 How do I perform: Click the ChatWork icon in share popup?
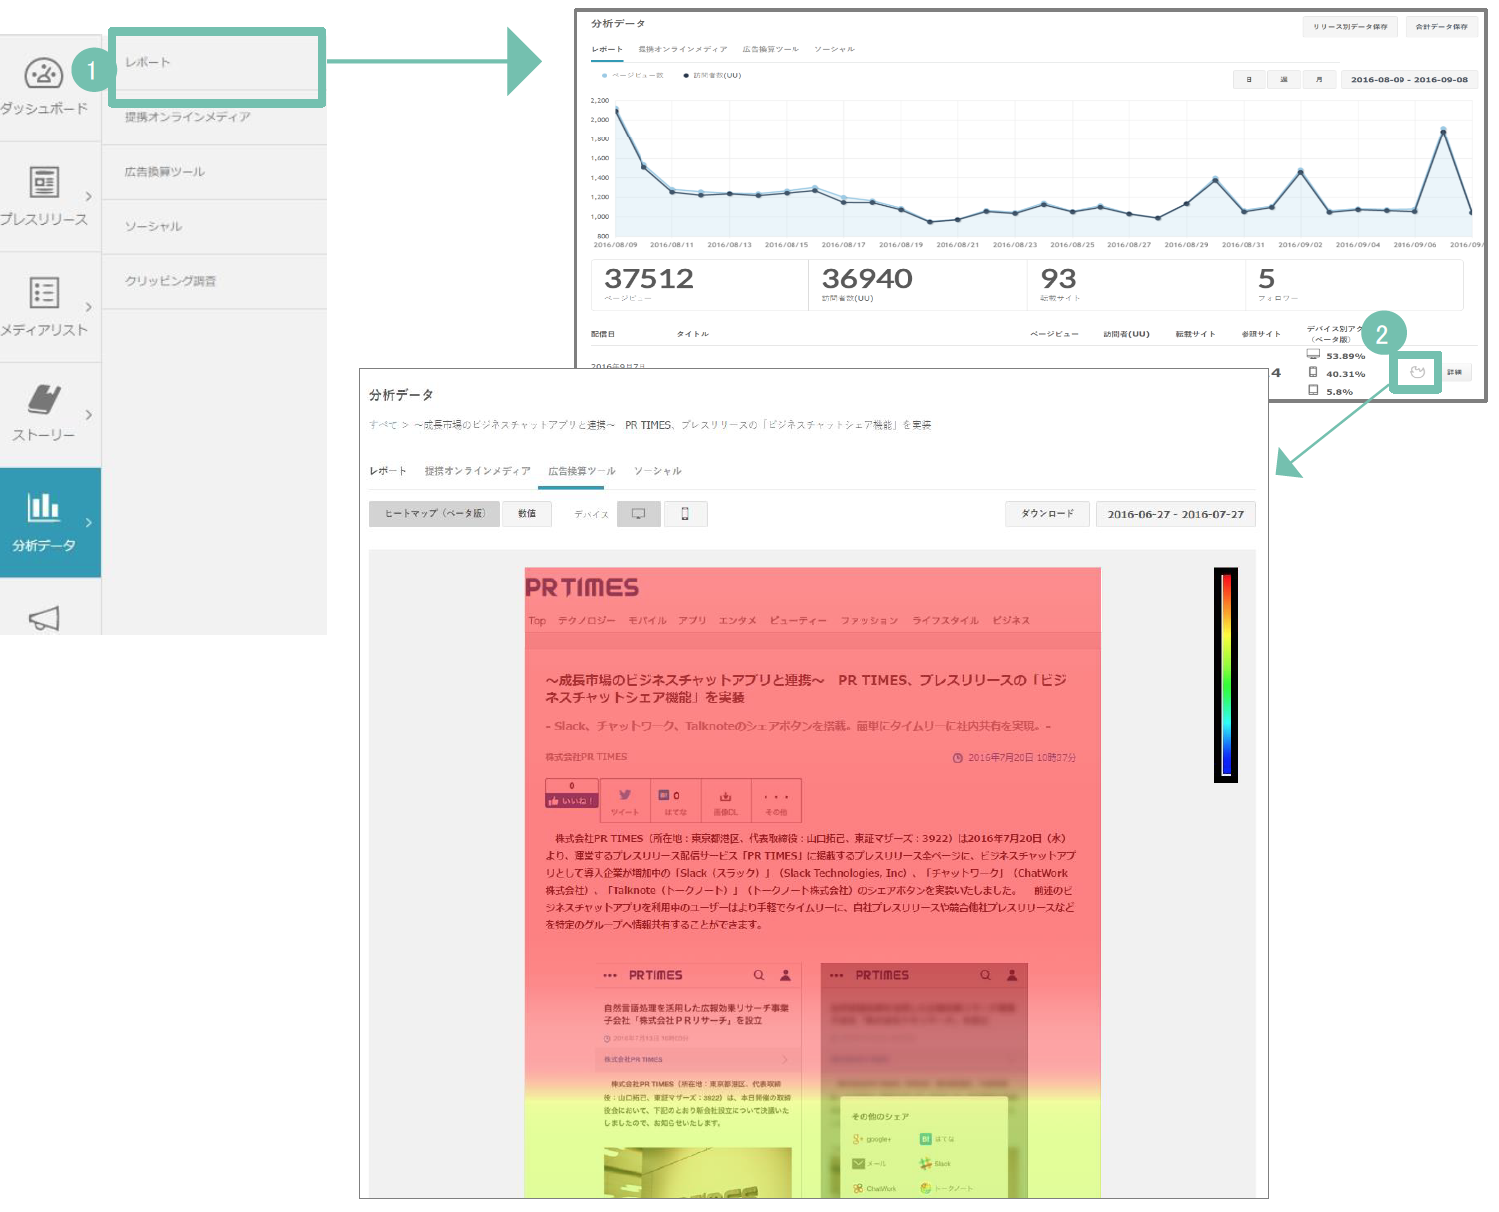858,1188
